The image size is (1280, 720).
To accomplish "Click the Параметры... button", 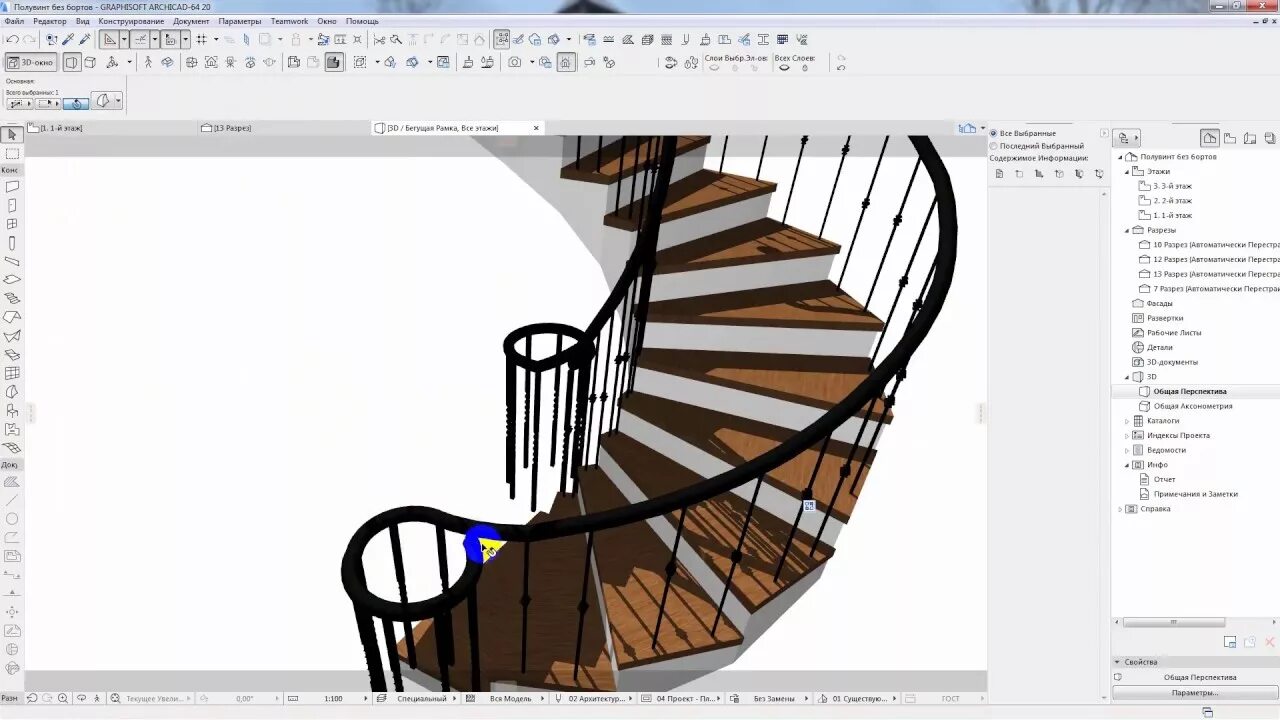I will 1195,692.
